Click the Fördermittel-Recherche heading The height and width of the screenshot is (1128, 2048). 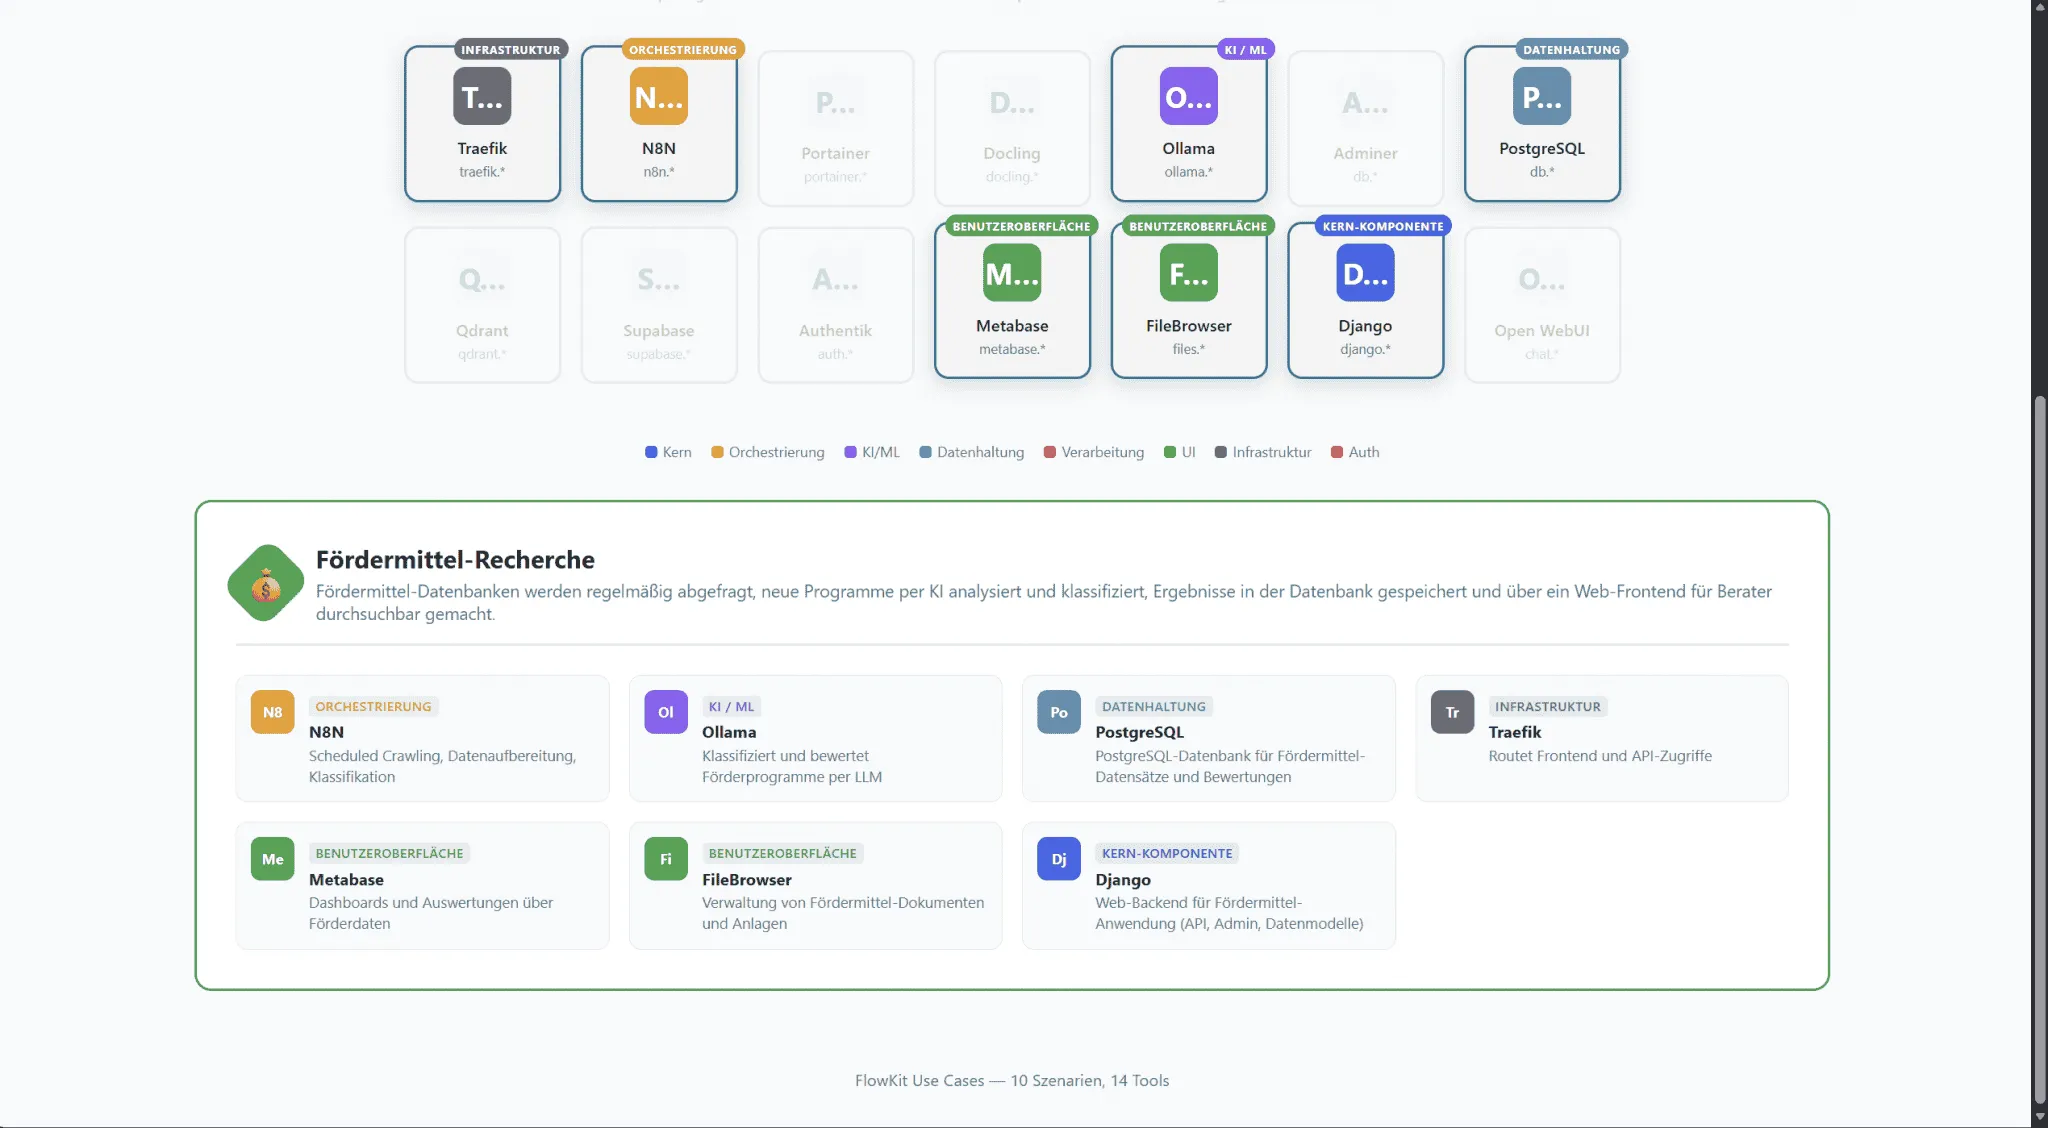tap(455, 560)
